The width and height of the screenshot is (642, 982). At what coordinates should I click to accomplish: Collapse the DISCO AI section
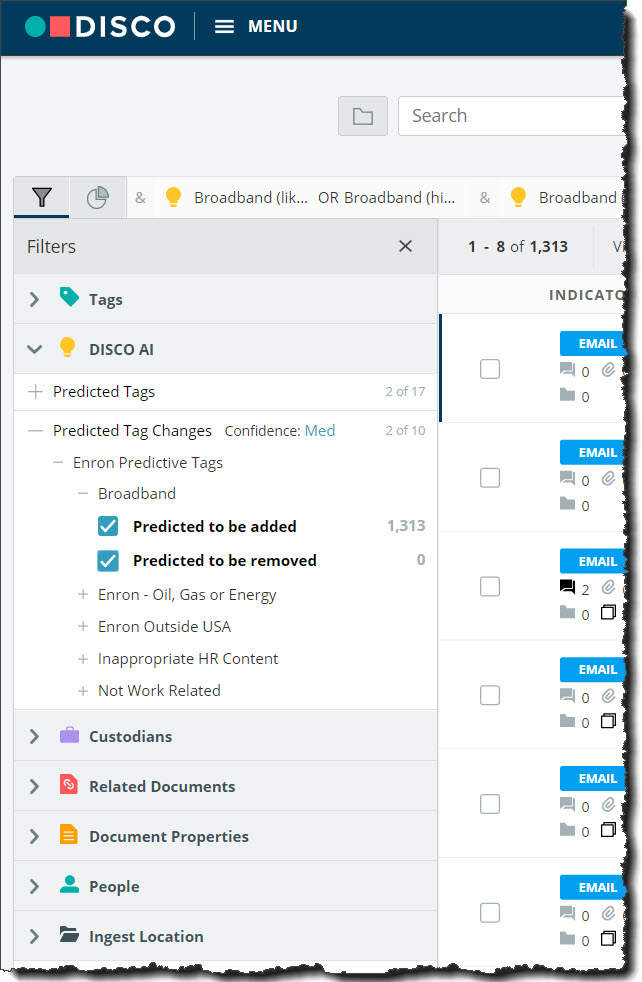pos(33,348)
